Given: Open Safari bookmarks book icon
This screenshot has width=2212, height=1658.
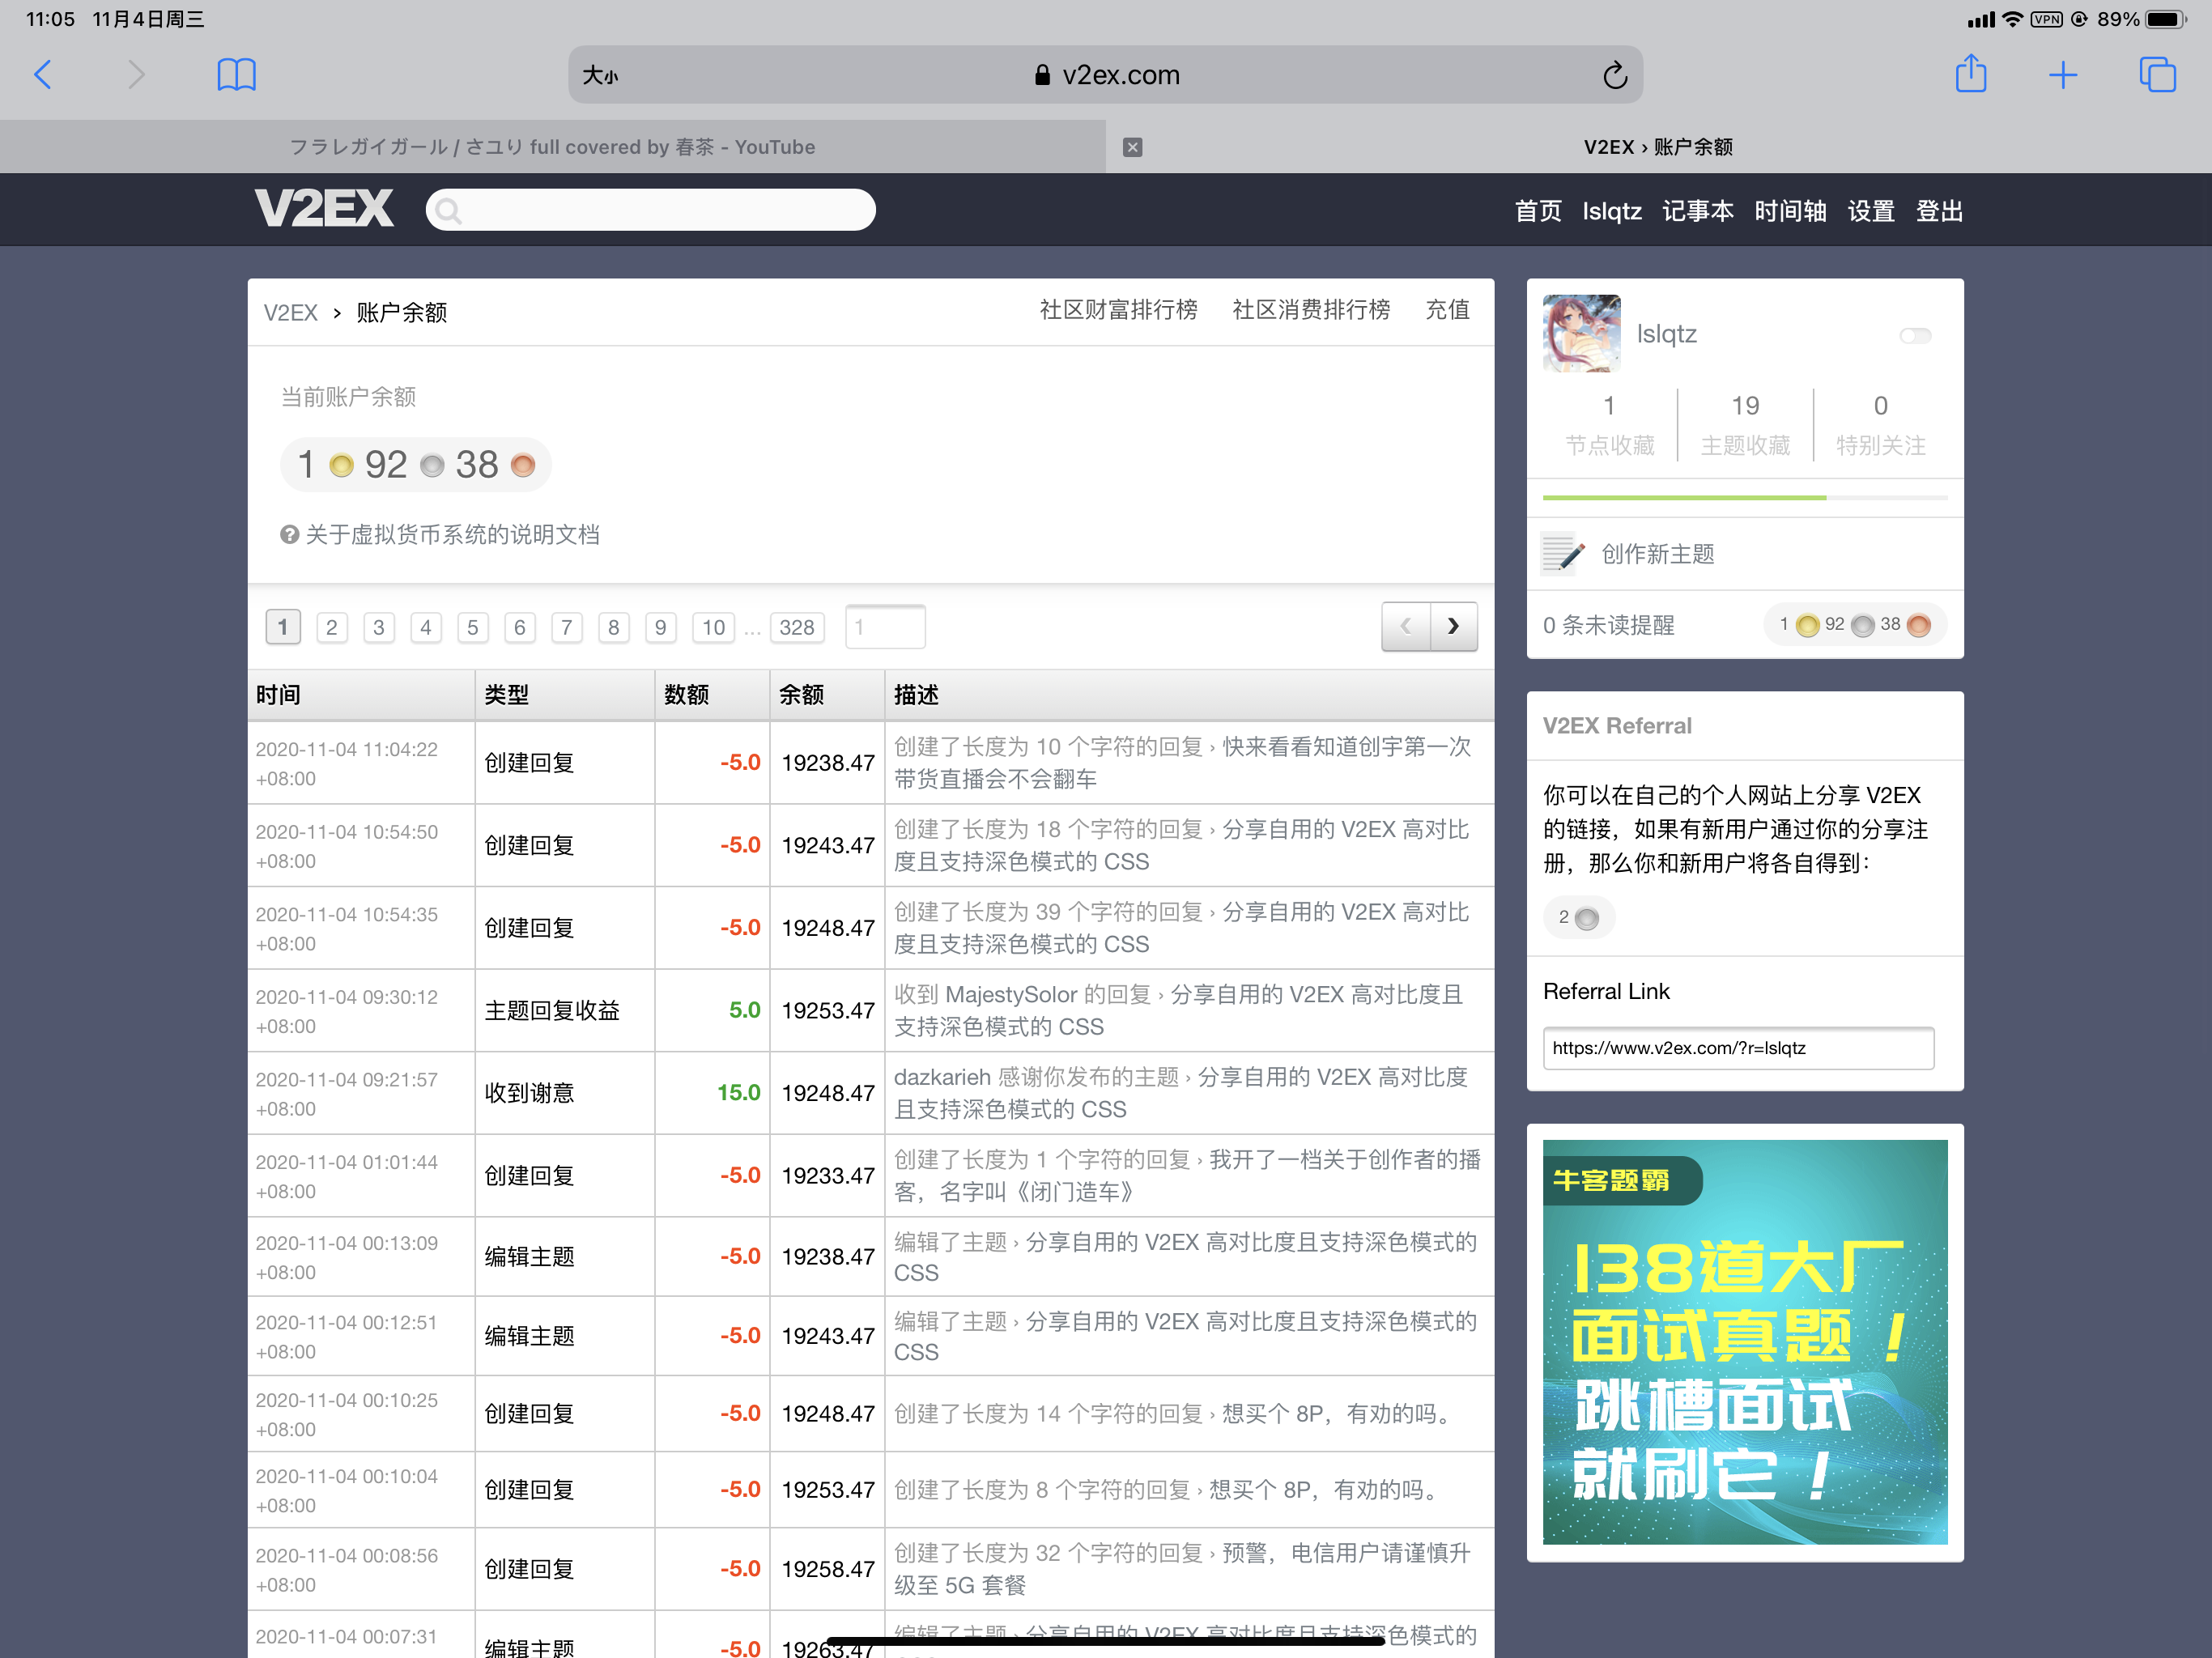Looking at the screenshot, I should pos(236,75).
